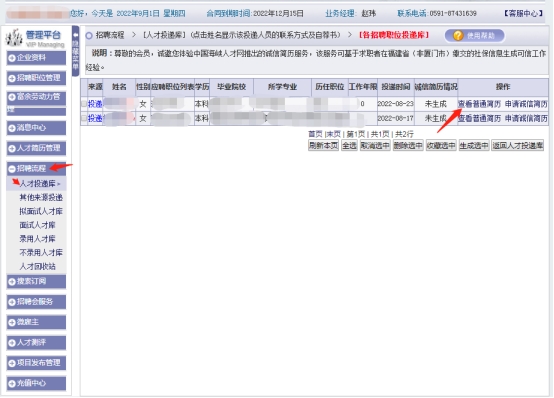This screenshot has height=398, width=554.
Task: Click the plus icon beside 充值中心
Action: (x=12, y=384)
